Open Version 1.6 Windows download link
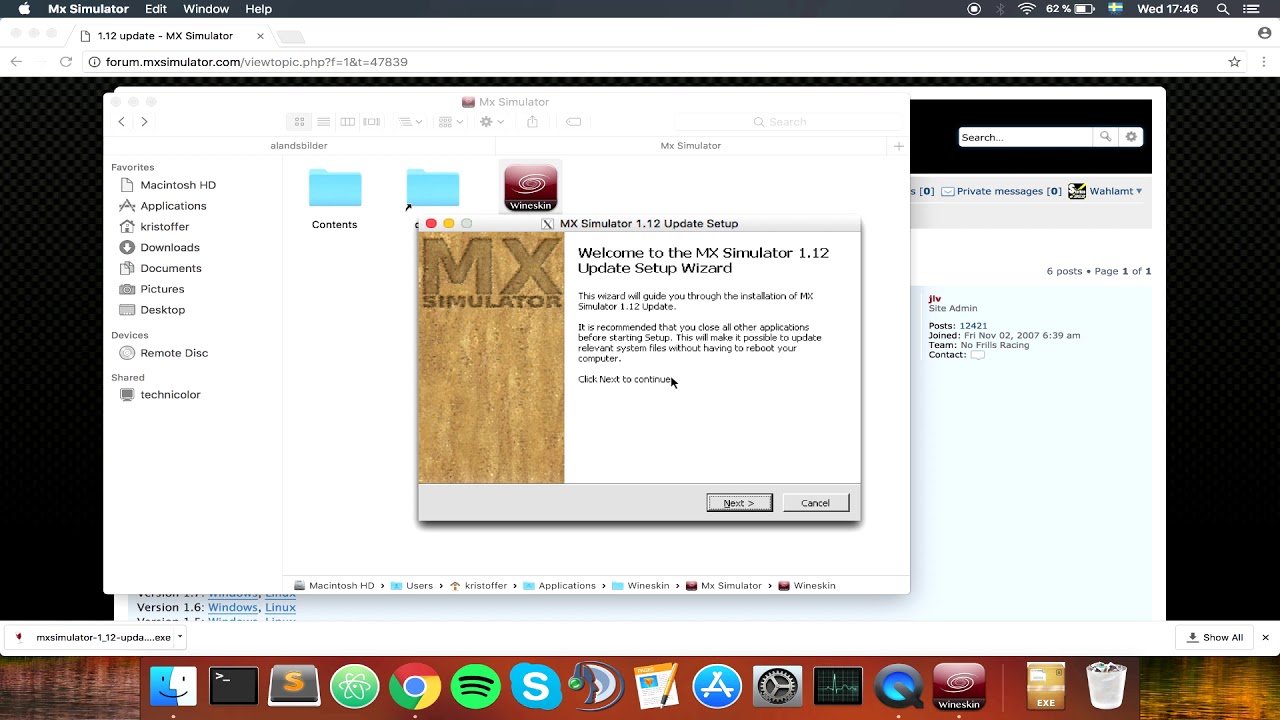The image size is (1280, 720). click(x=233, y=607)
